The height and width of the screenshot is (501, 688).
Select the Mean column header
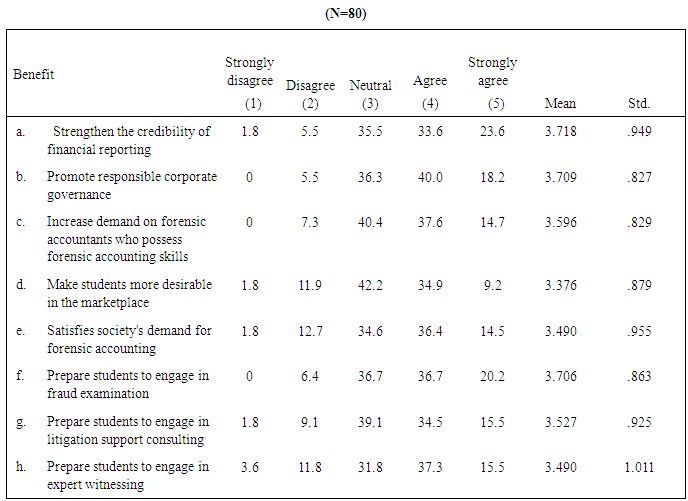[560, 103]
